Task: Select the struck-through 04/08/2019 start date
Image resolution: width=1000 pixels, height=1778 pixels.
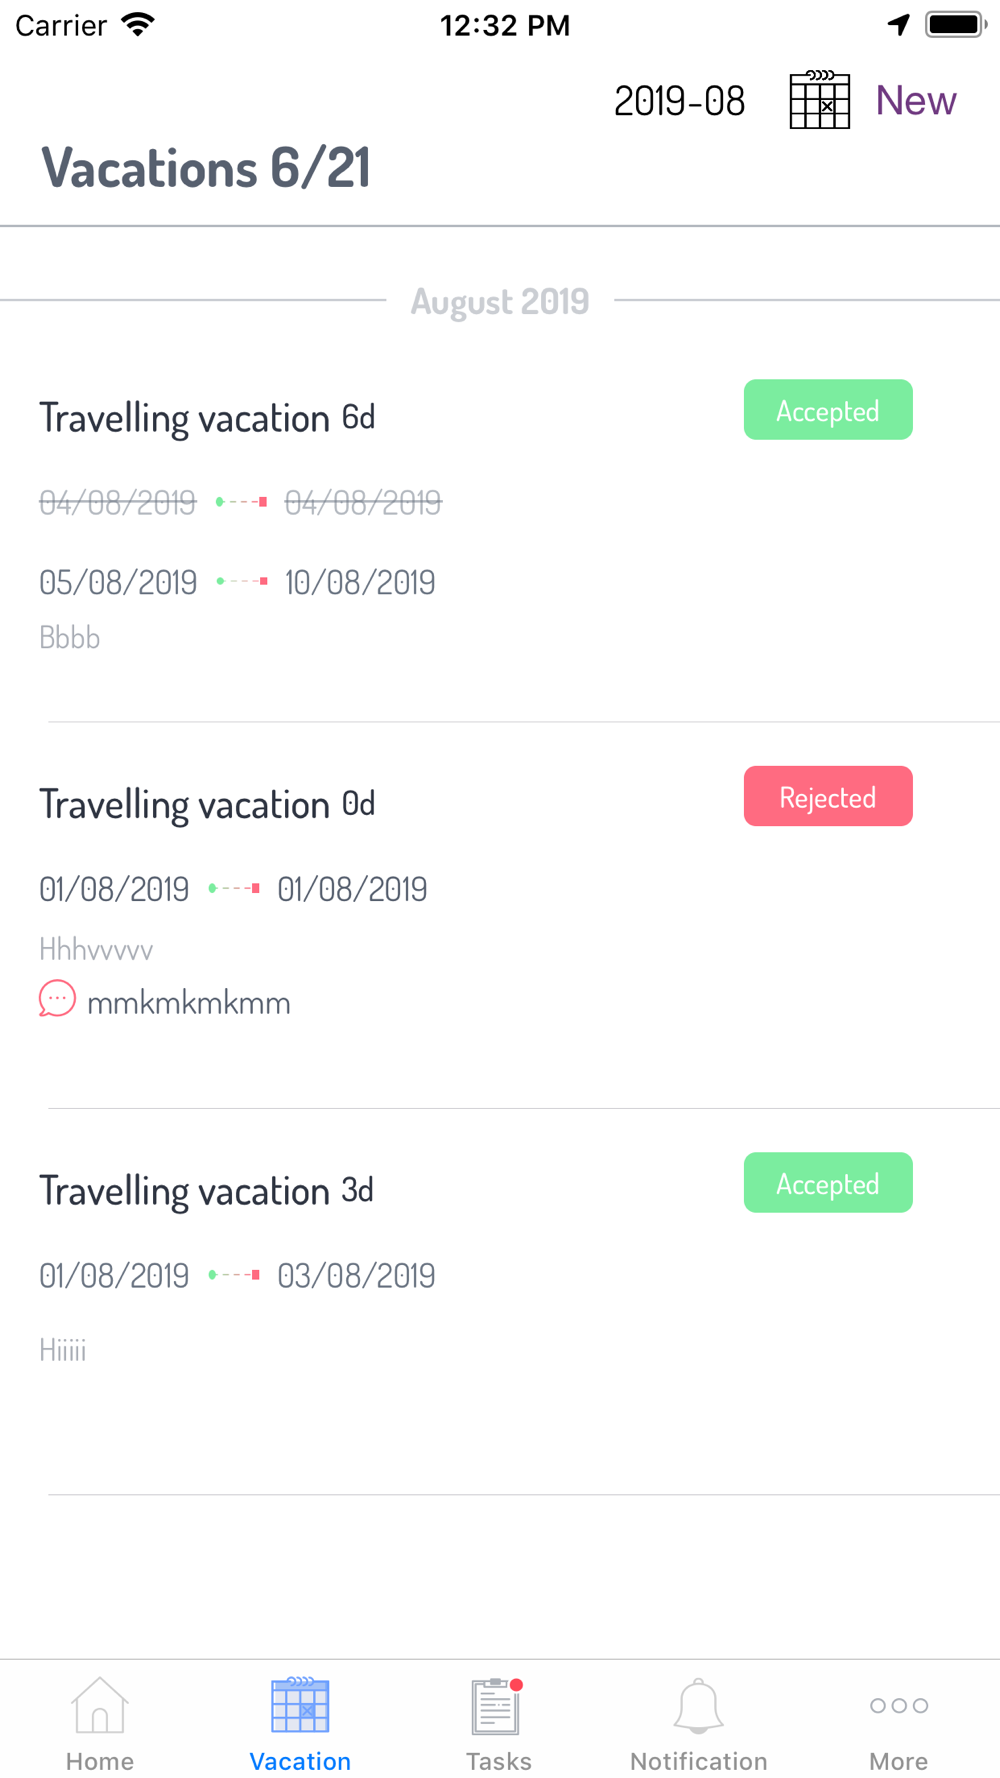Action: click(118, 502)
